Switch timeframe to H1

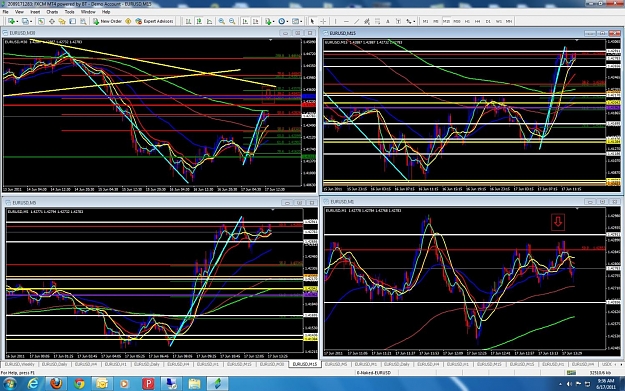467,21
